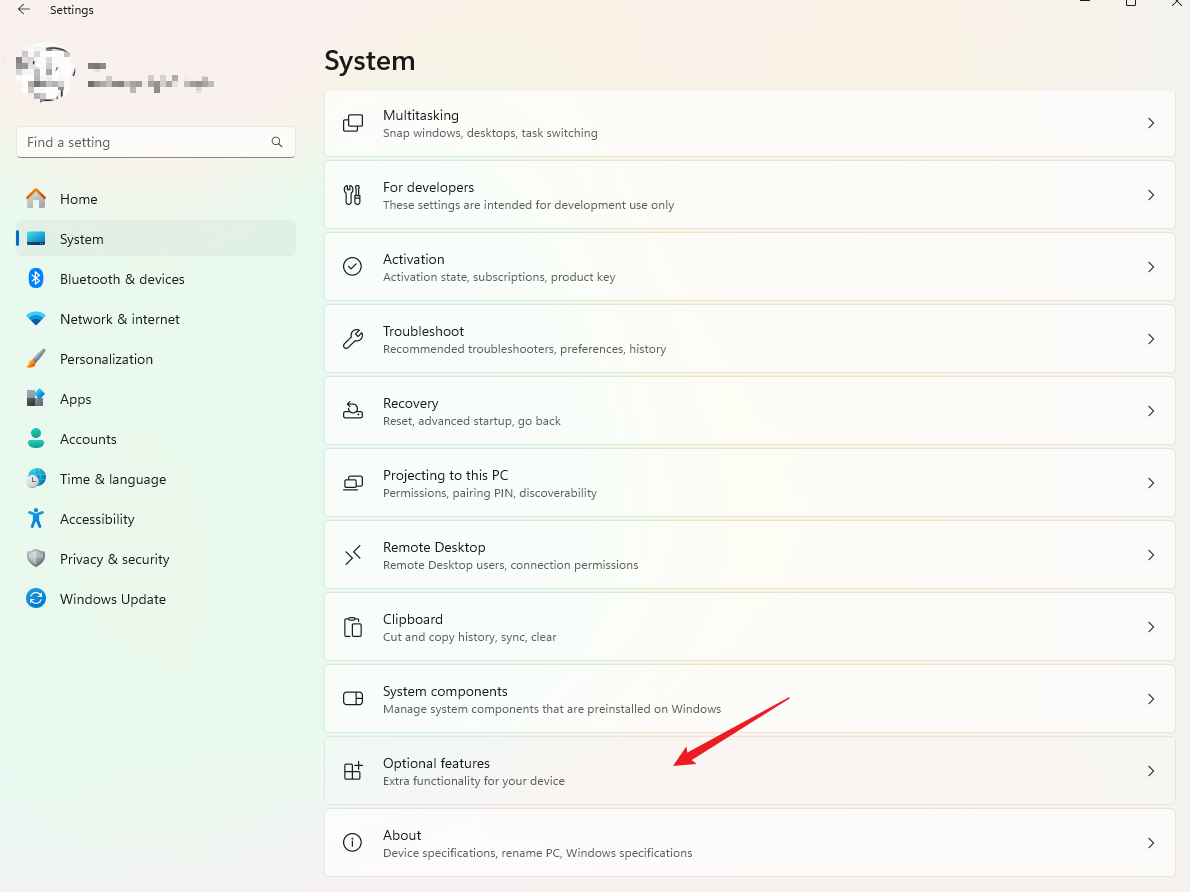Open the About title
The image size is (1190, 892).
pyautogui.click(x=402, y=835)
